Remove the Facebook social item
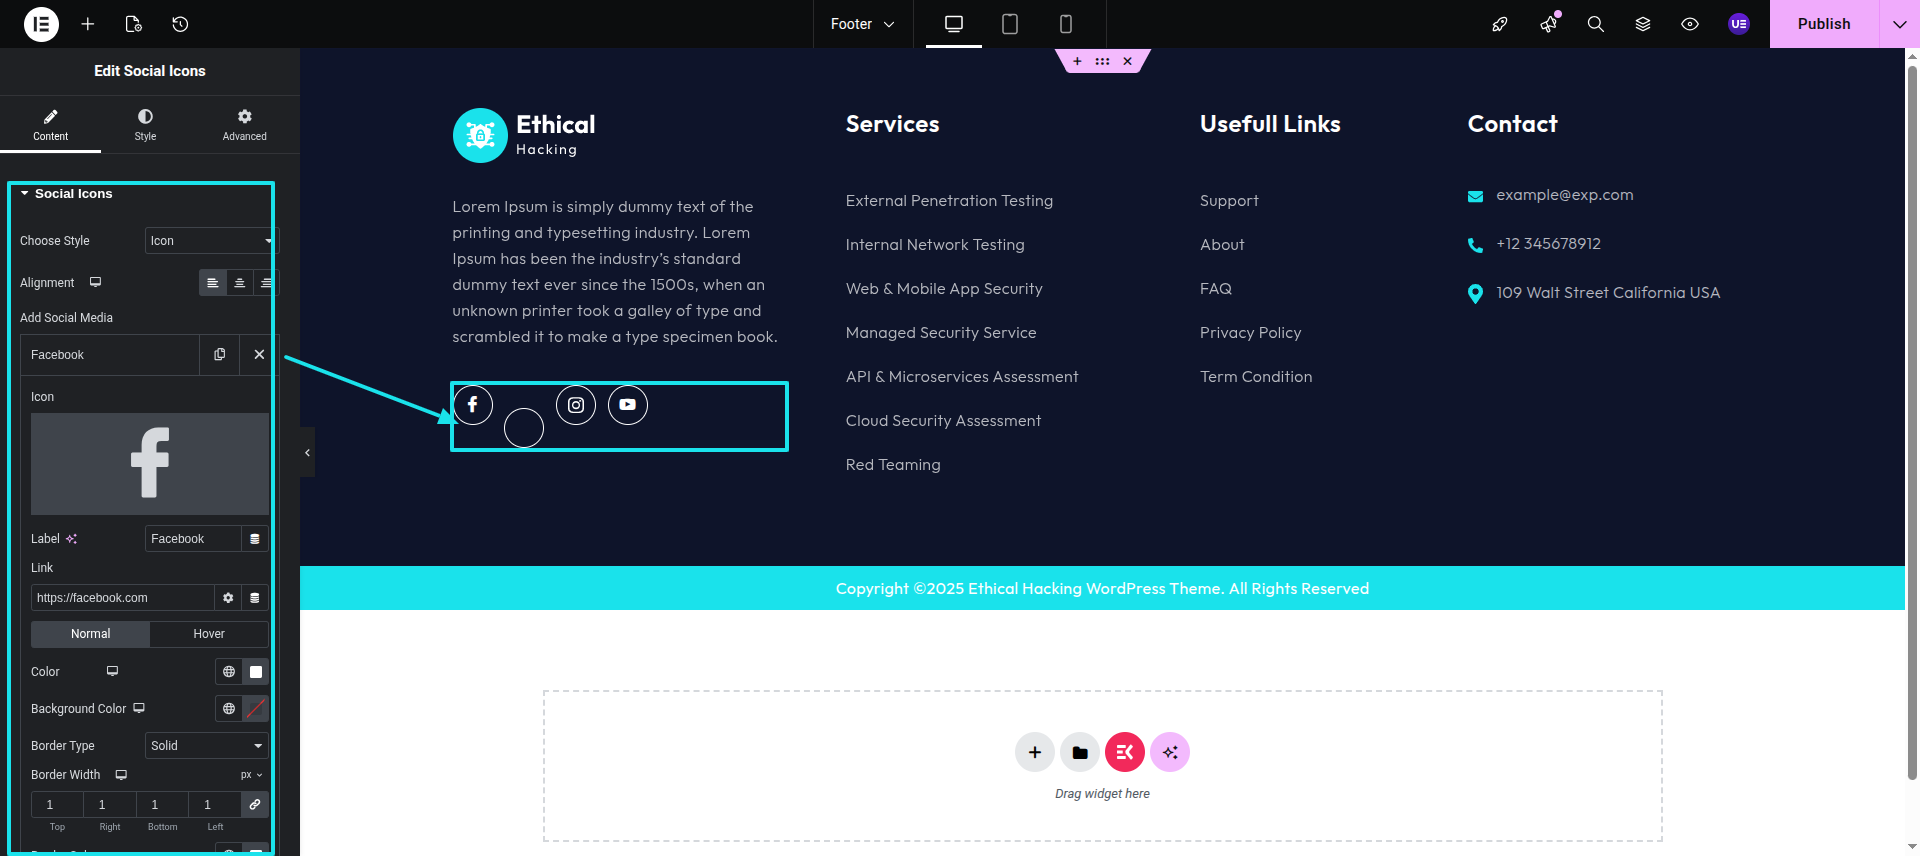The image size is (1920, 856). (x=259, y=355)
